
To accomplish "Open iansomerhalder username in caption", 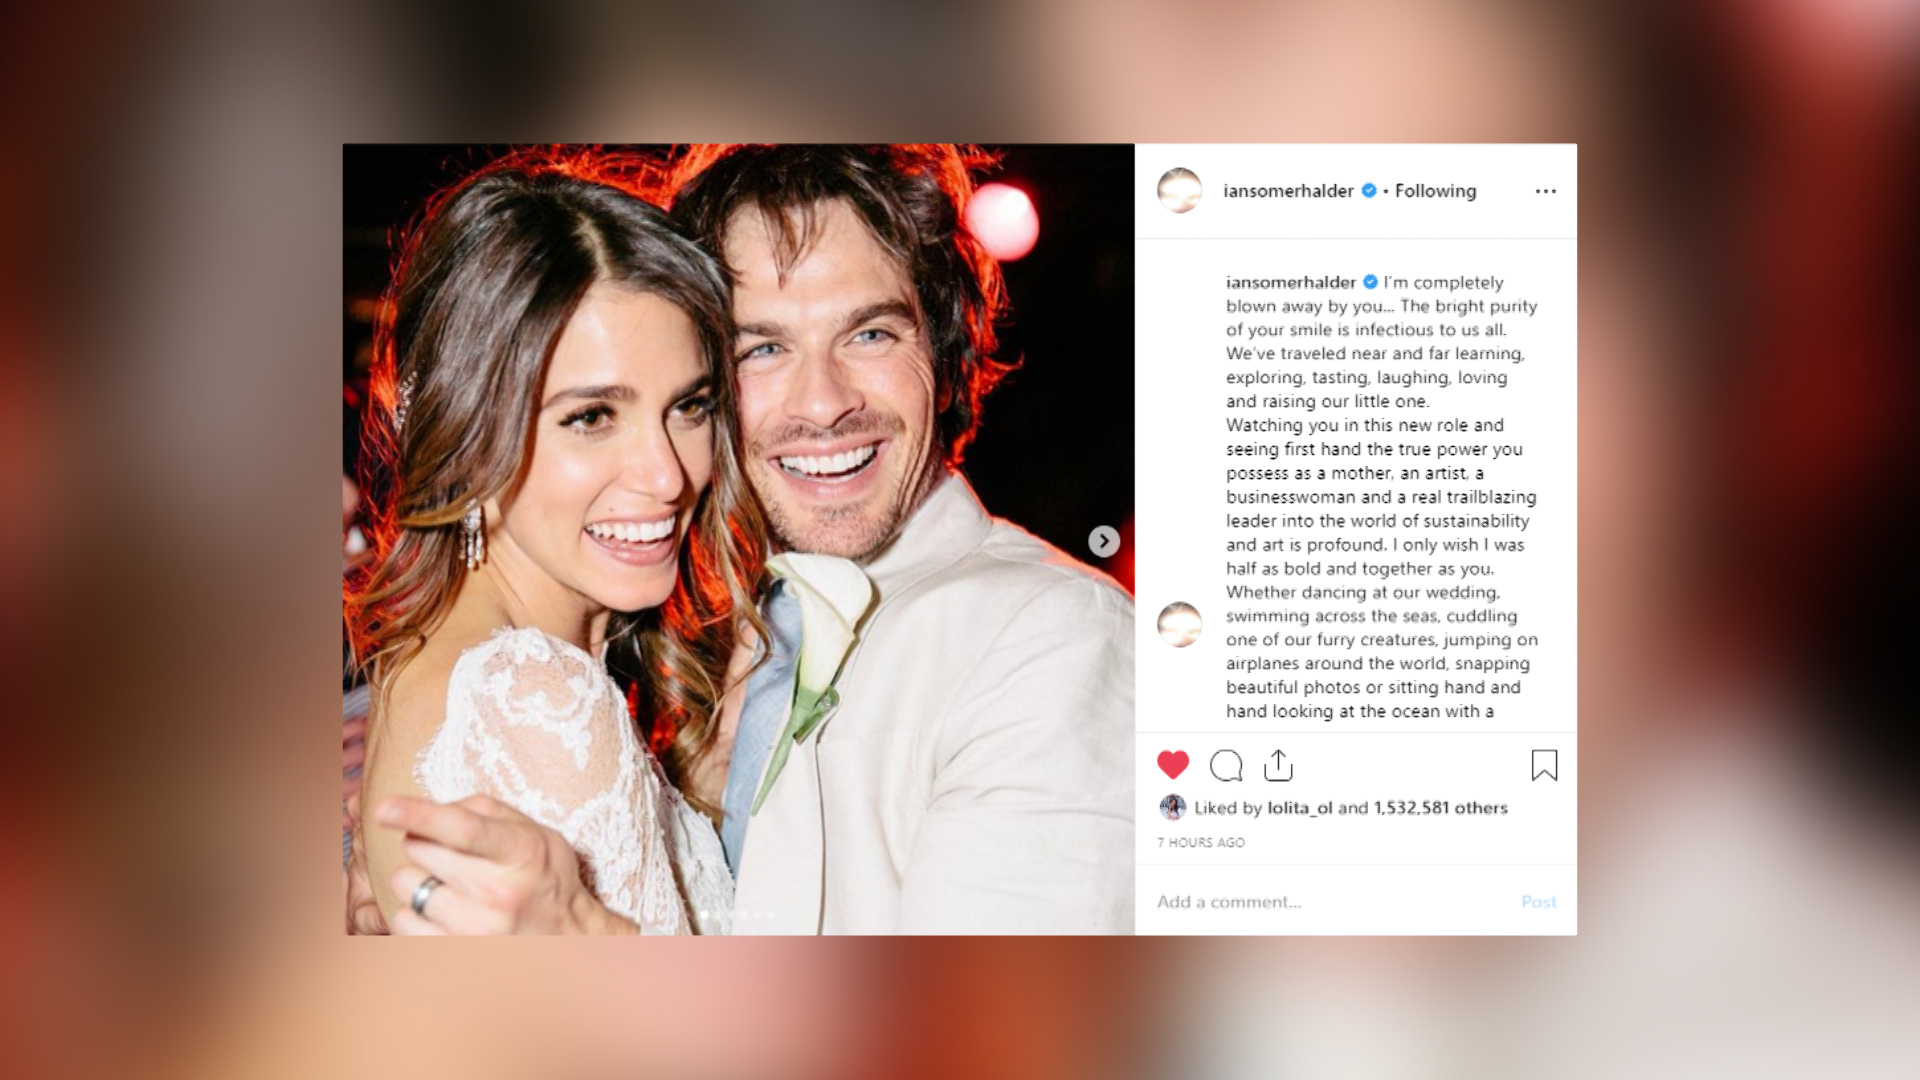I will [x=1291, y=282].
